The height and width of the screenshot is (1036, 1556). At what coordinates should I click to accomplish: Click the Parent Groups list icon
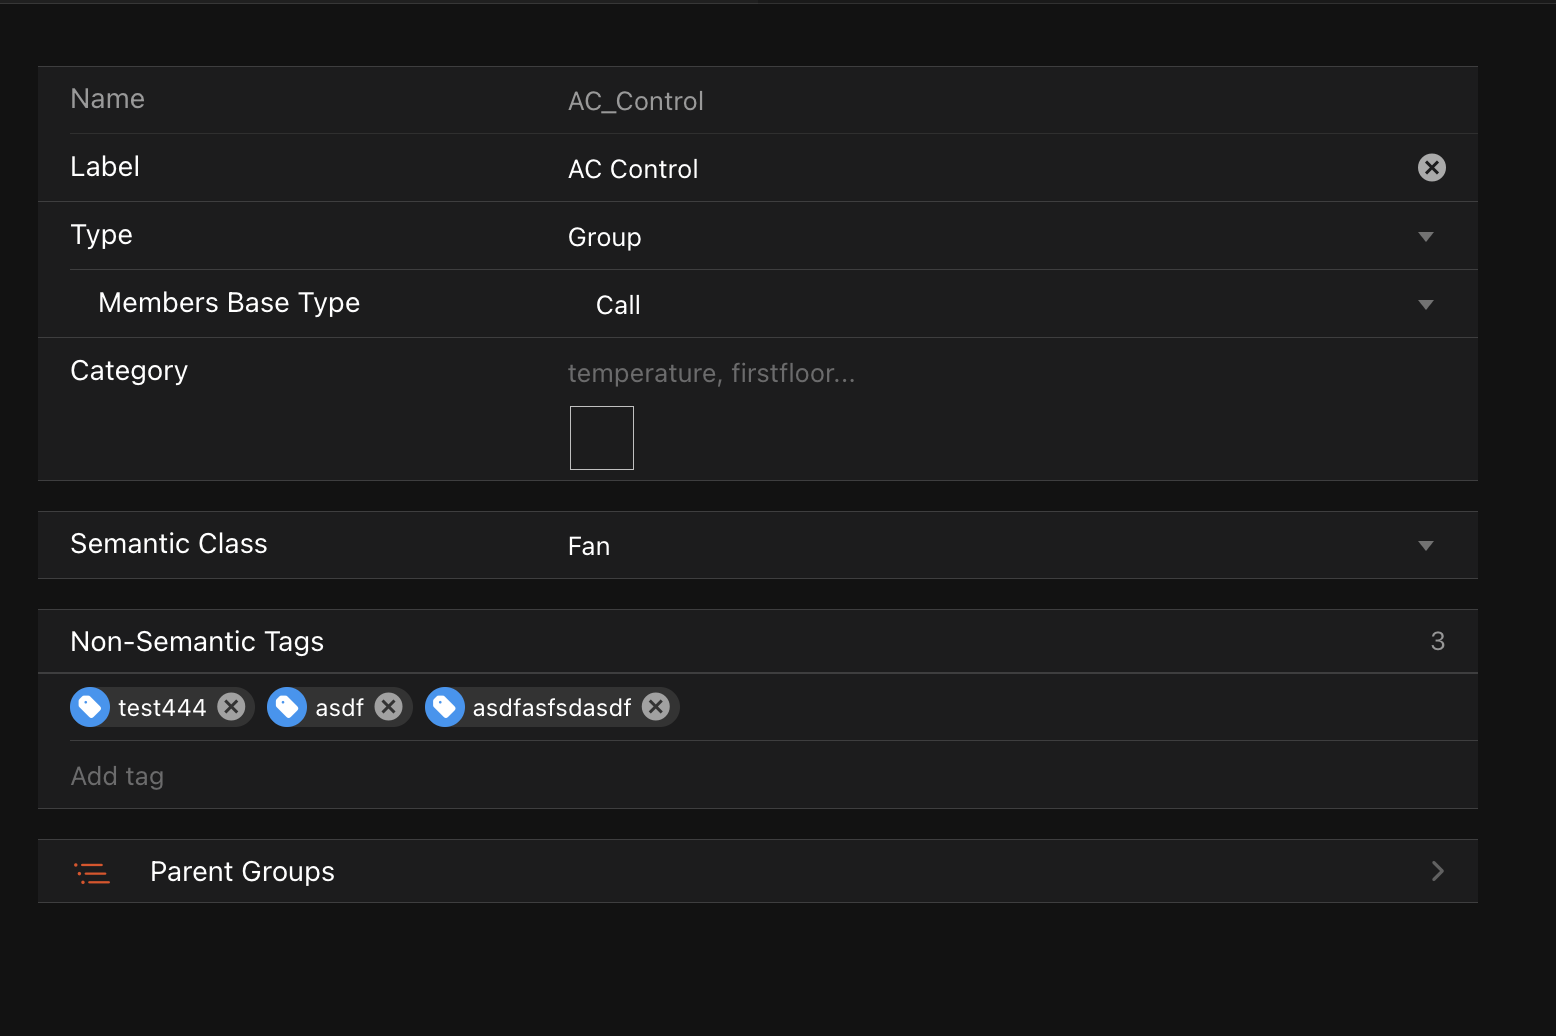click(92, 872)
